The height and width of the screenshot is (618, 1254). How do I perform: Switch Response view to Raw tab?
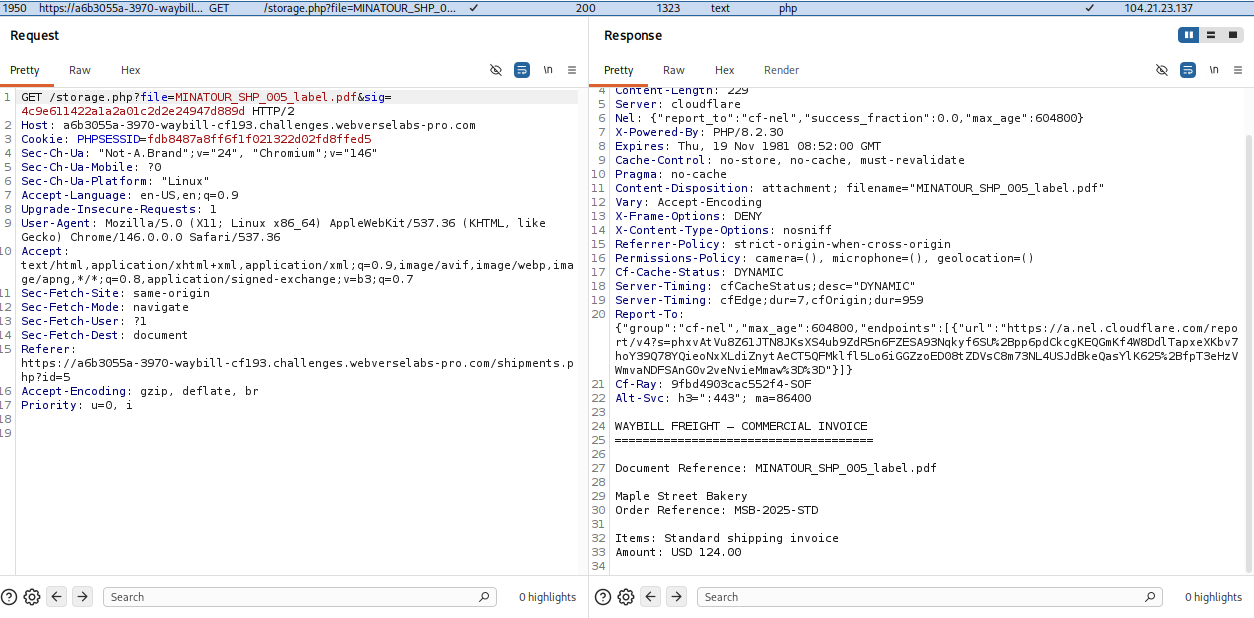point(674,70)
